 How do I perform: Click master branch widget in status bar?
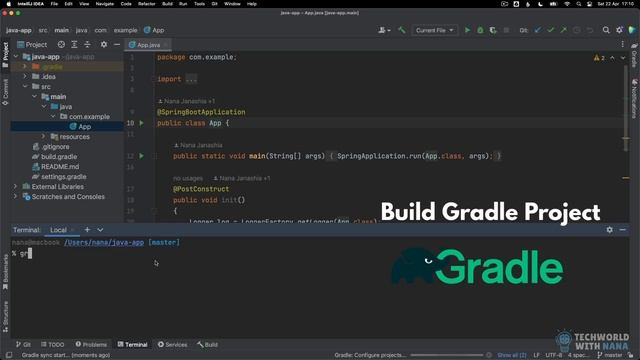click(610, 355)
